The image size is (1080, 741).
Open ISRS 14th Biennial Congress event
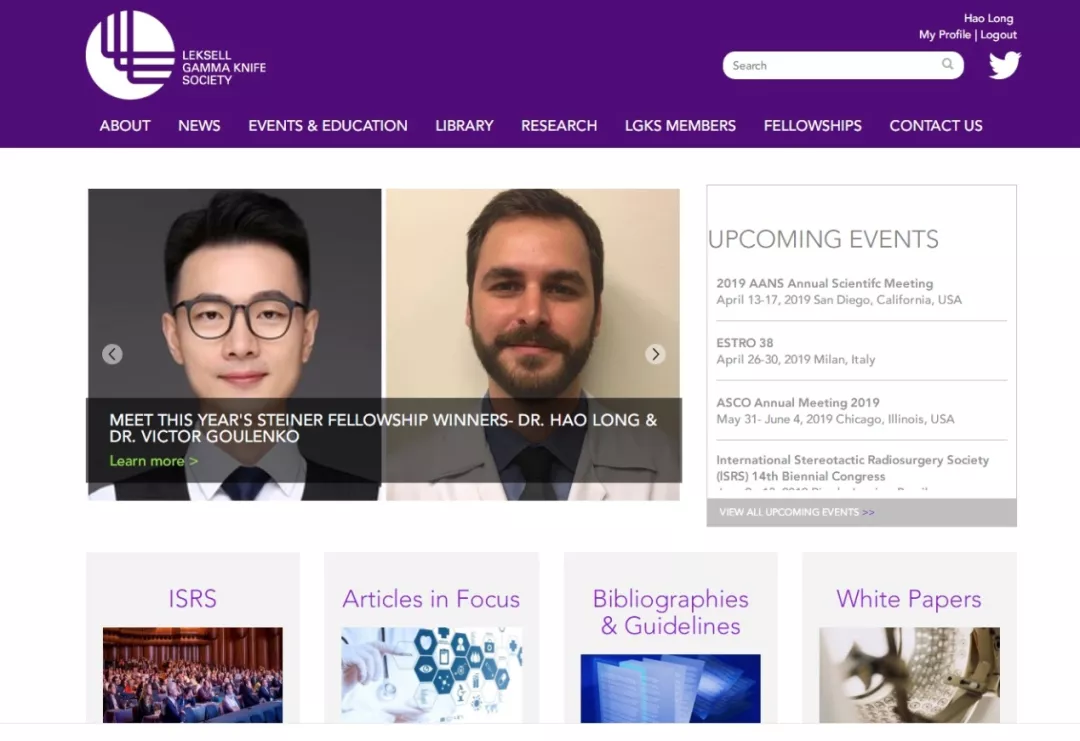pos(853,468)
